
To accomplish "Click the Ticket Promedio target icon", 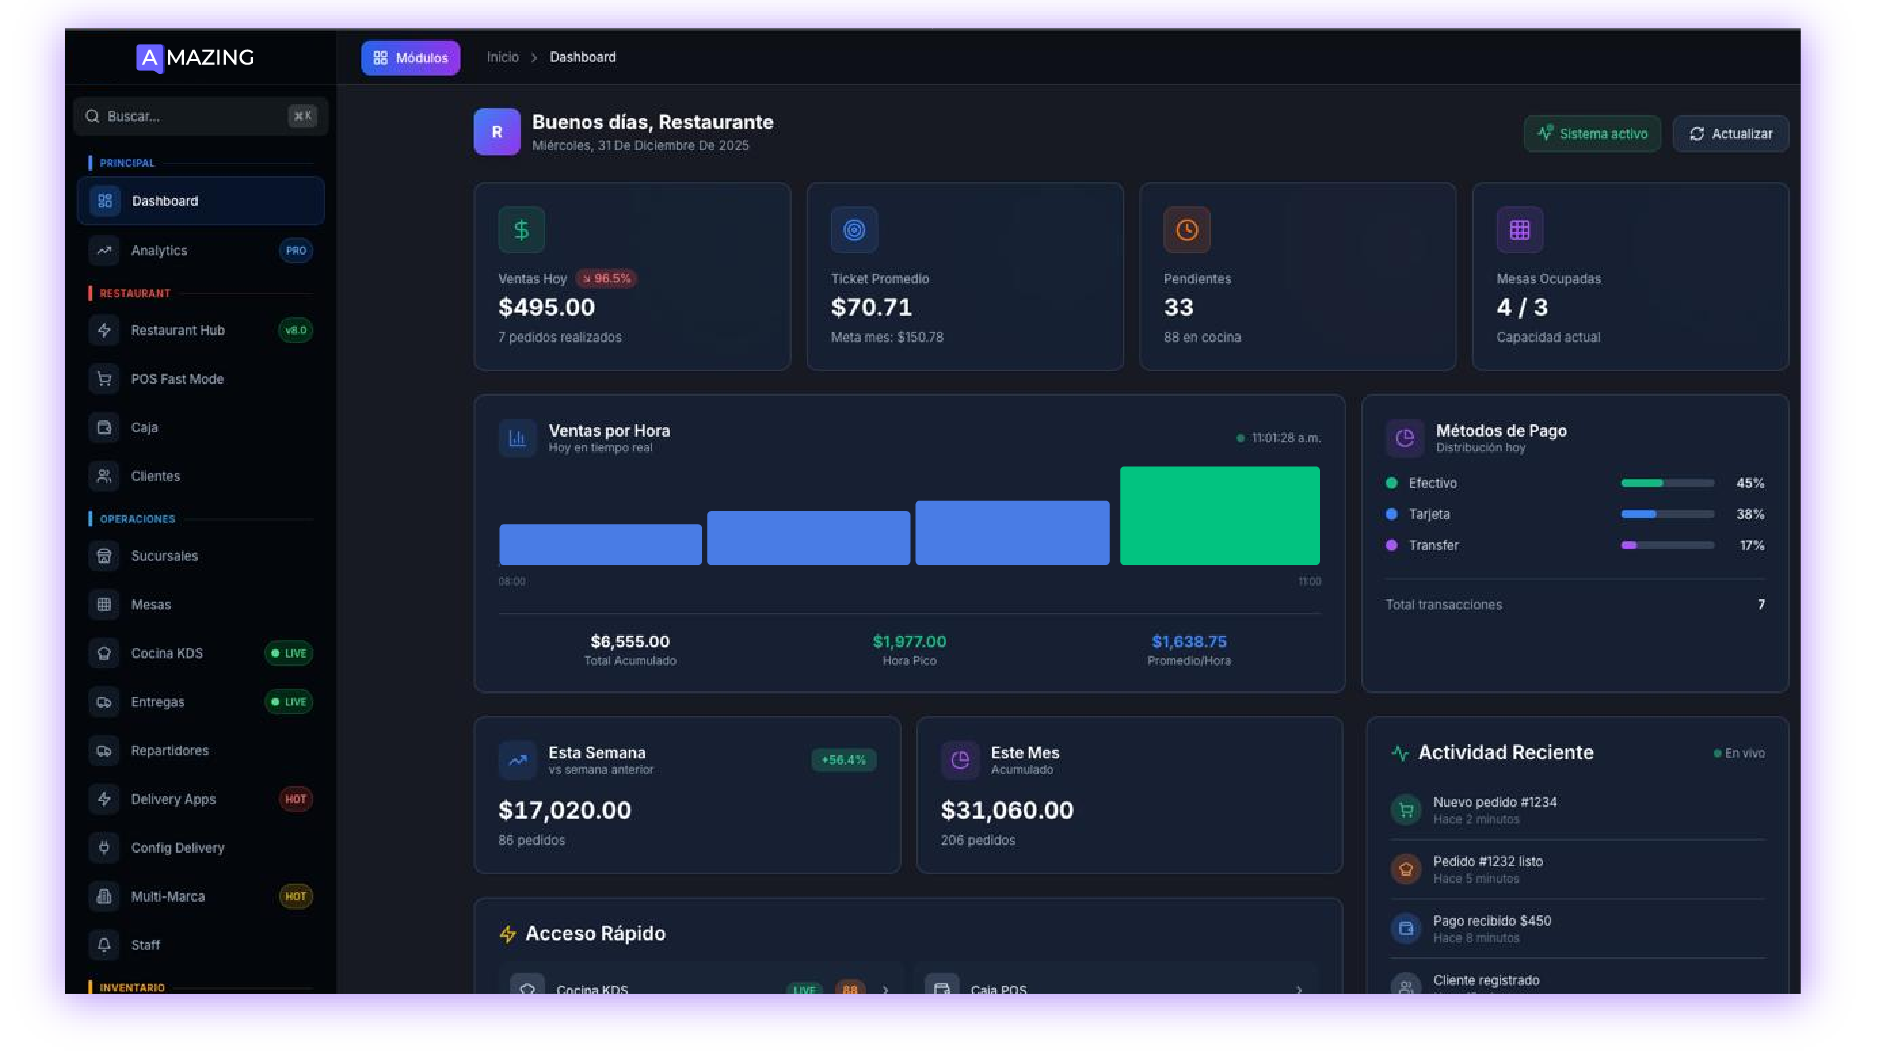I will coord(854,230).
